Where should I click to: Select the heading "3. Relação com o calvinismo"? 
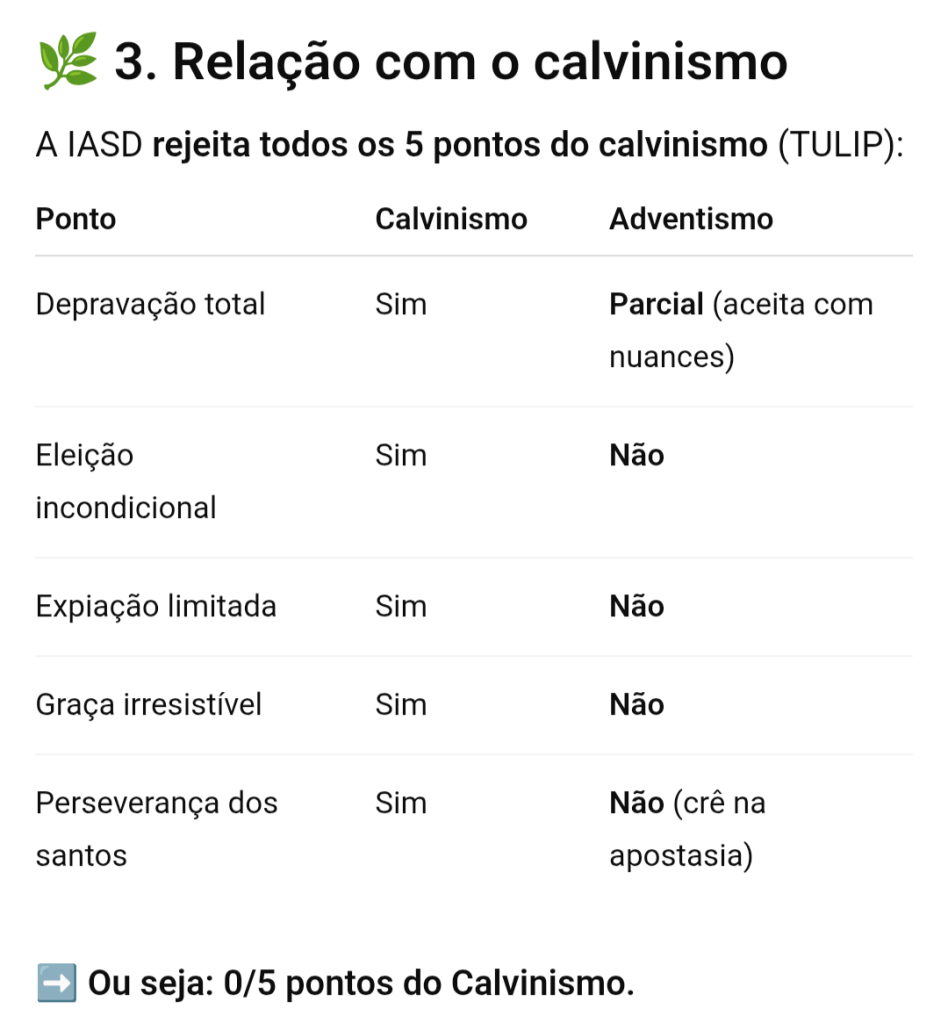pyautogui.click(x=450, y=62)
